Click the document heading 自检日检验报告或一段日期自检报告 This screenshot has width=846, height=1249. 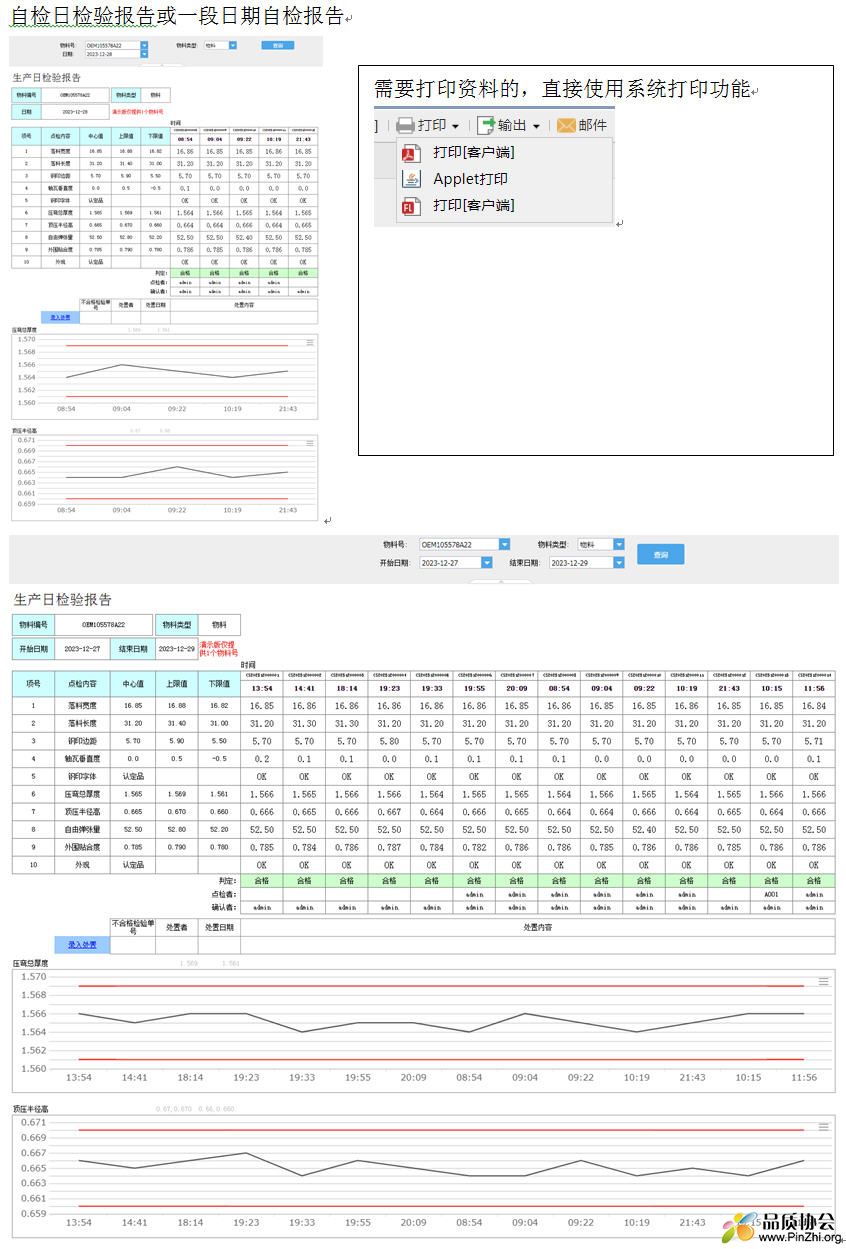[x=176, y=16]
